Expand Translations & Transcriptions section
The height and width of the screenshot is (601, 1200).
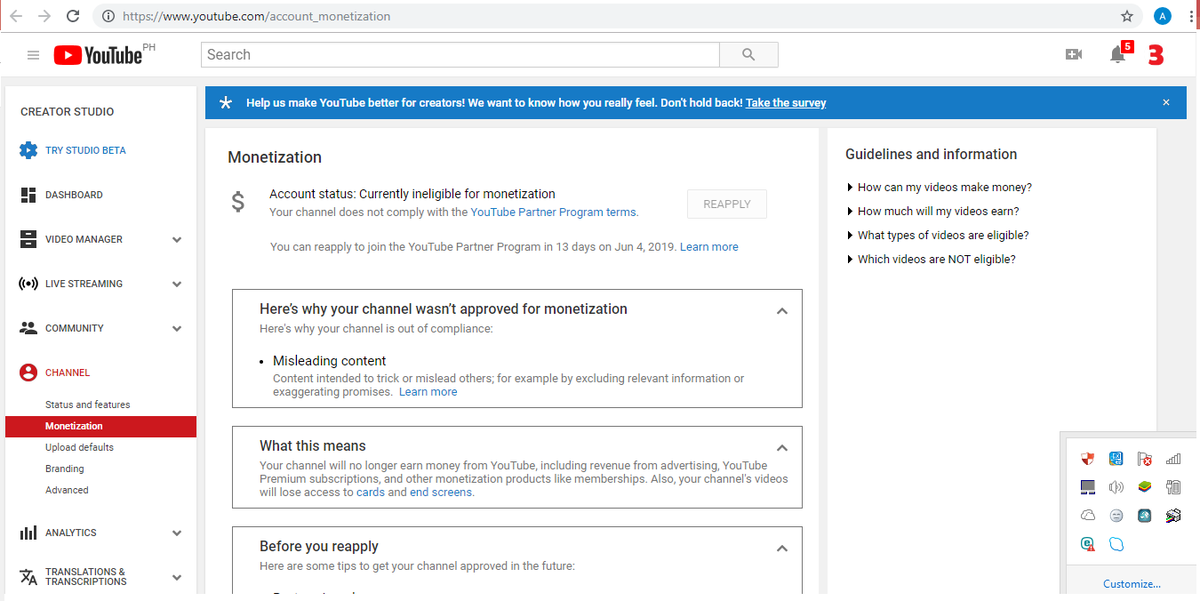tap(177, 577)
